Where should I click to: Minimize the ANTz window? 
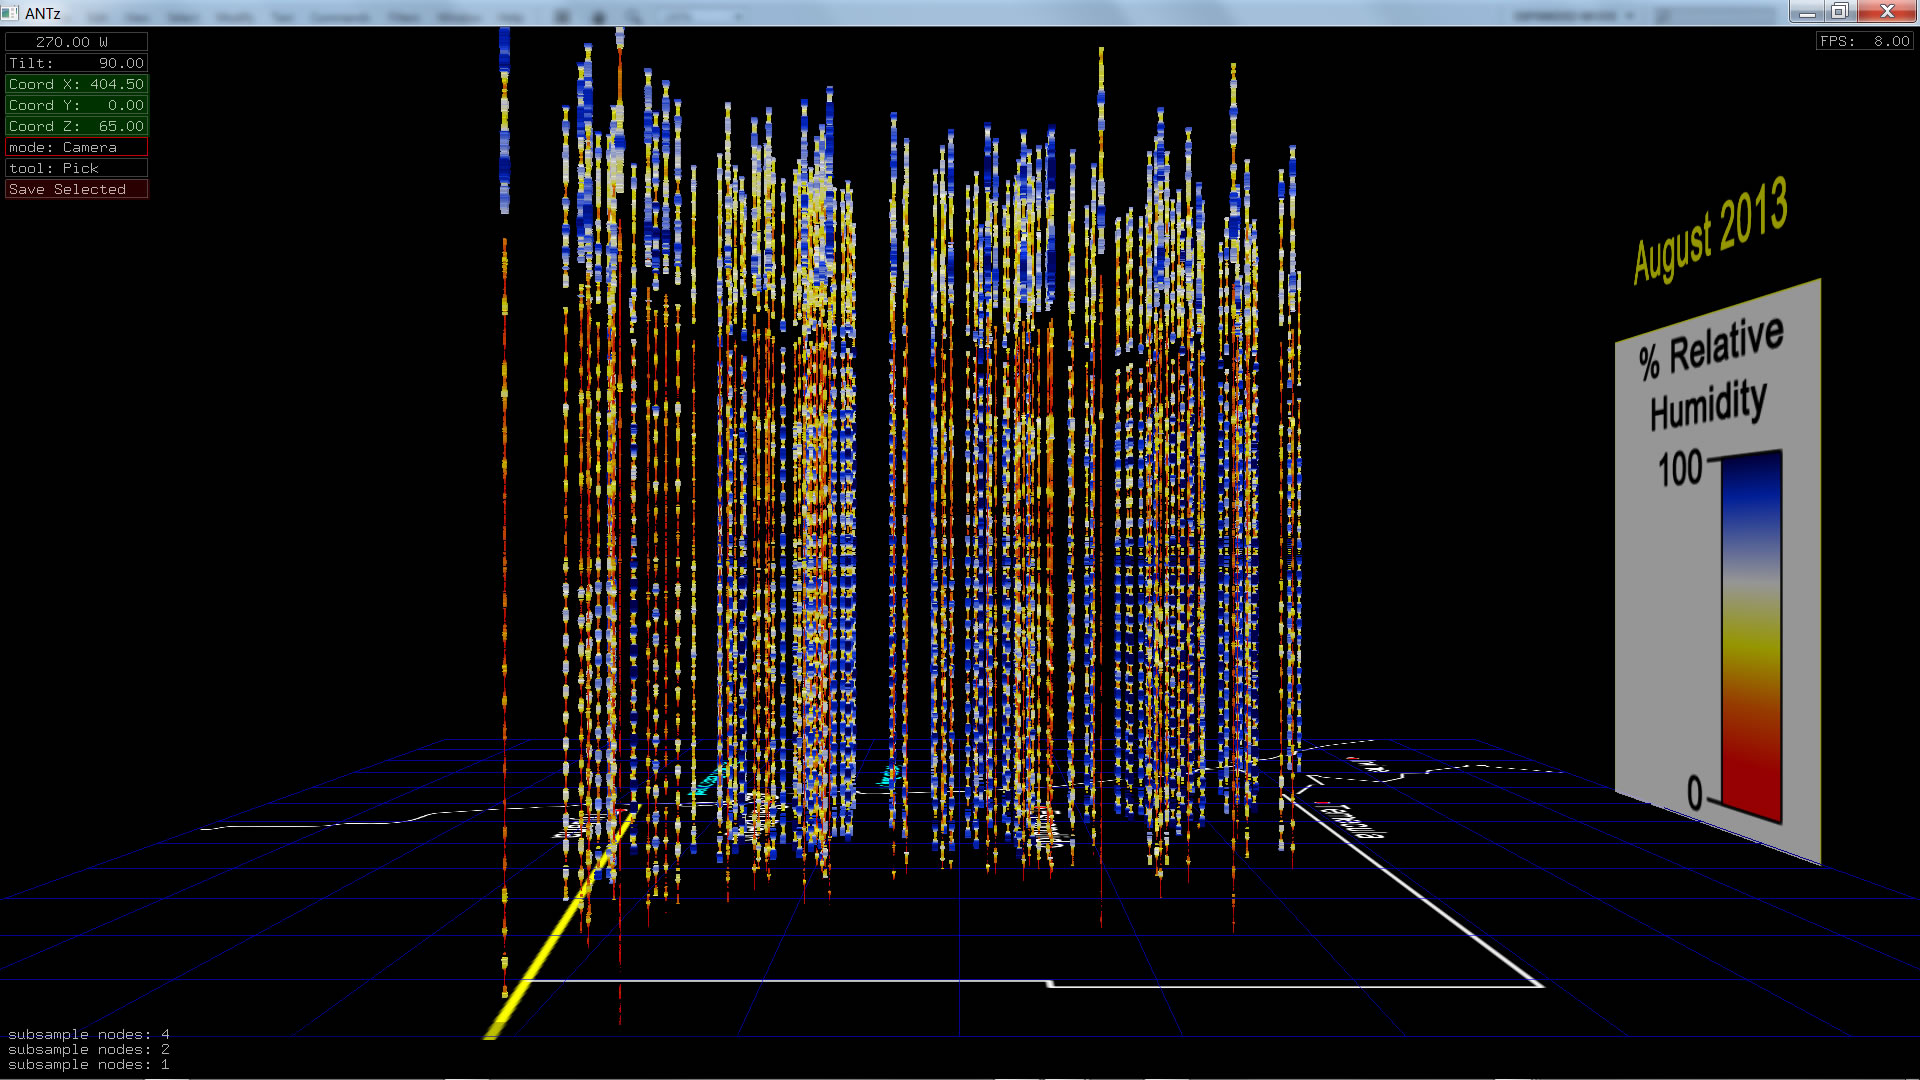[x=1807, y=12]
